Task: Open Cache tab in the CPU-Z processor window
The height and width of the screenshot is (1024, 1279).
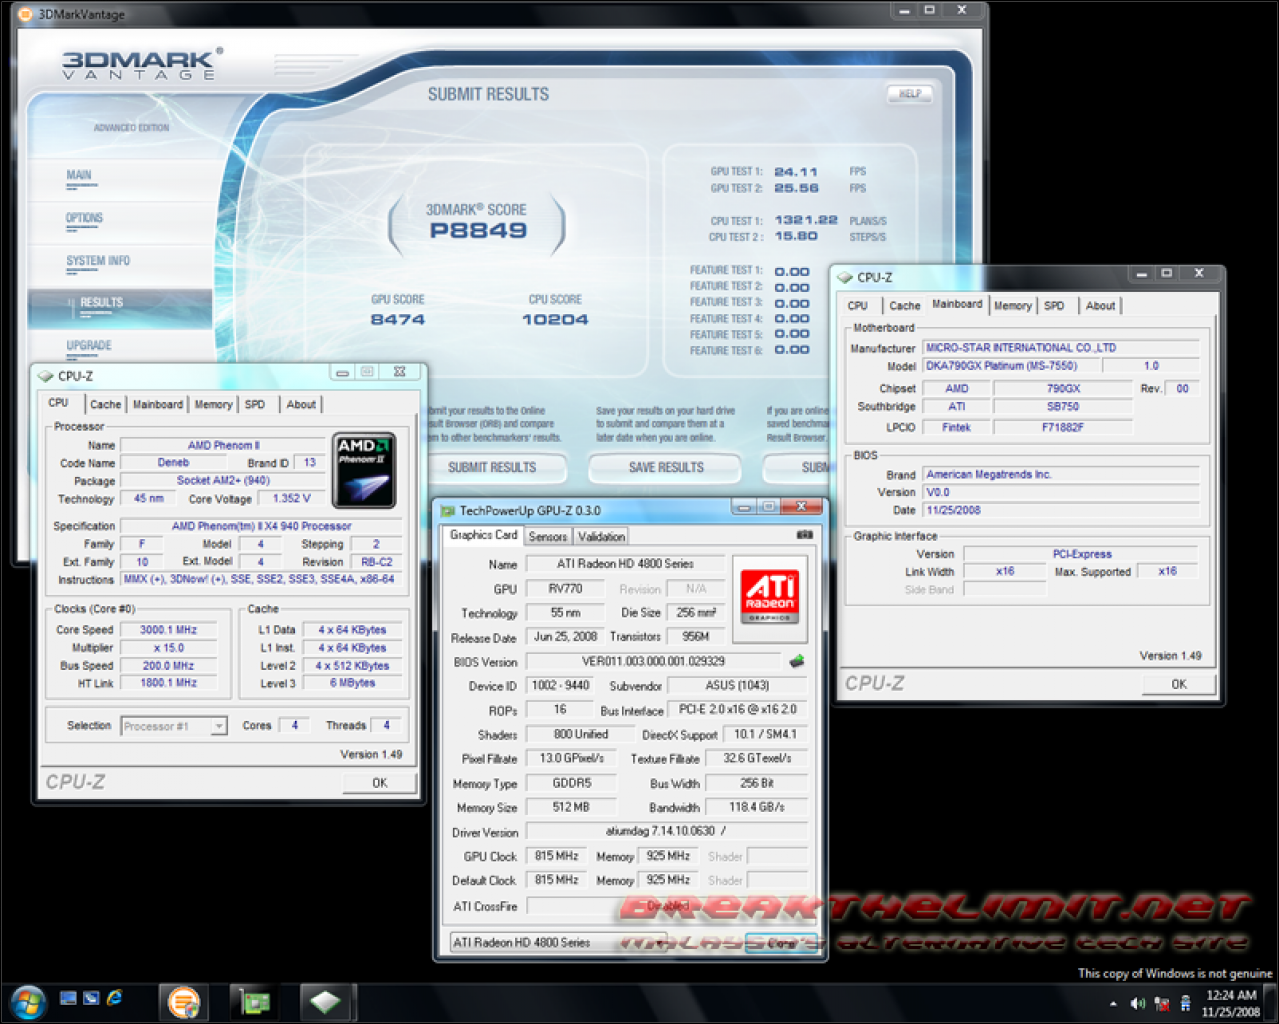Action: [x=105, y=405]
